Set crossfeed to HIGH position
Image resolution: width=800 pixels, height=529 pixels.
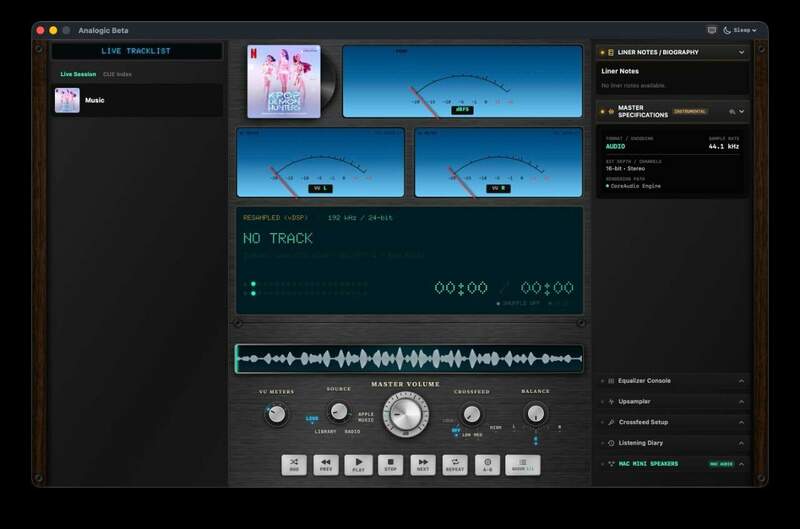tap(495, 427)
